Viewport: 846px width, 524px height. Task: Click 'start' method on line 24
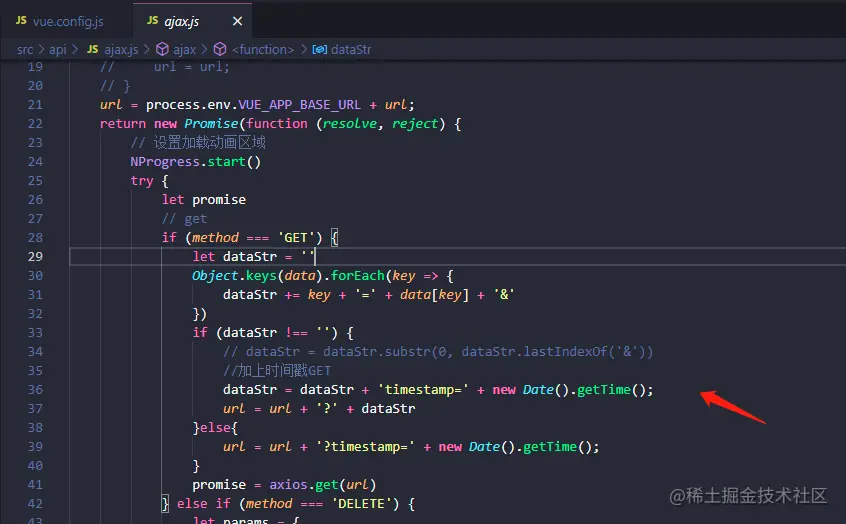[227, 161]
